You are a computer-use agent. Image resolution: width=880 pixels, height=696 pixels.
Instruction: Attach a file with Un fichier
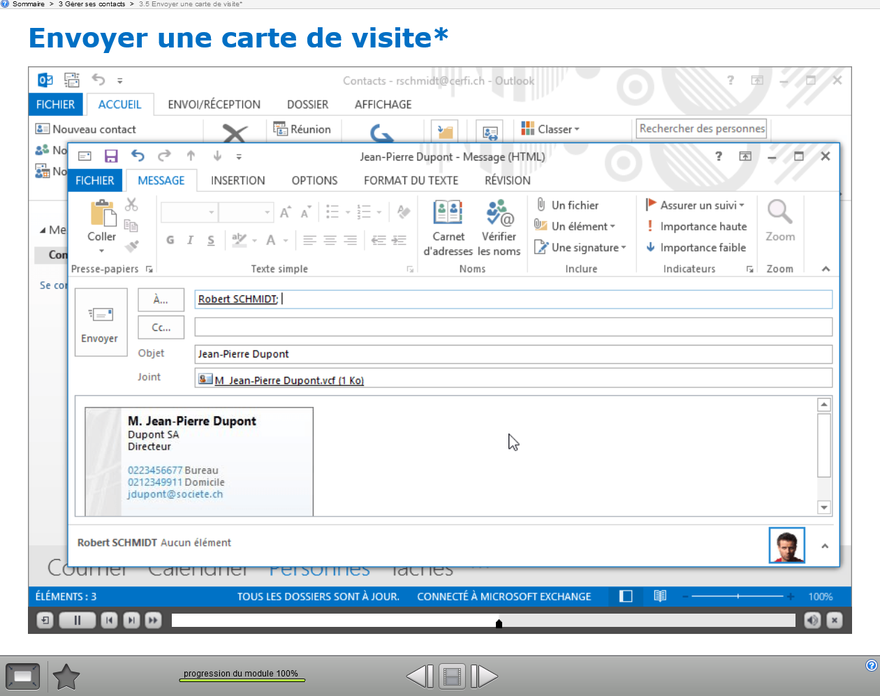tap(567, 205)
